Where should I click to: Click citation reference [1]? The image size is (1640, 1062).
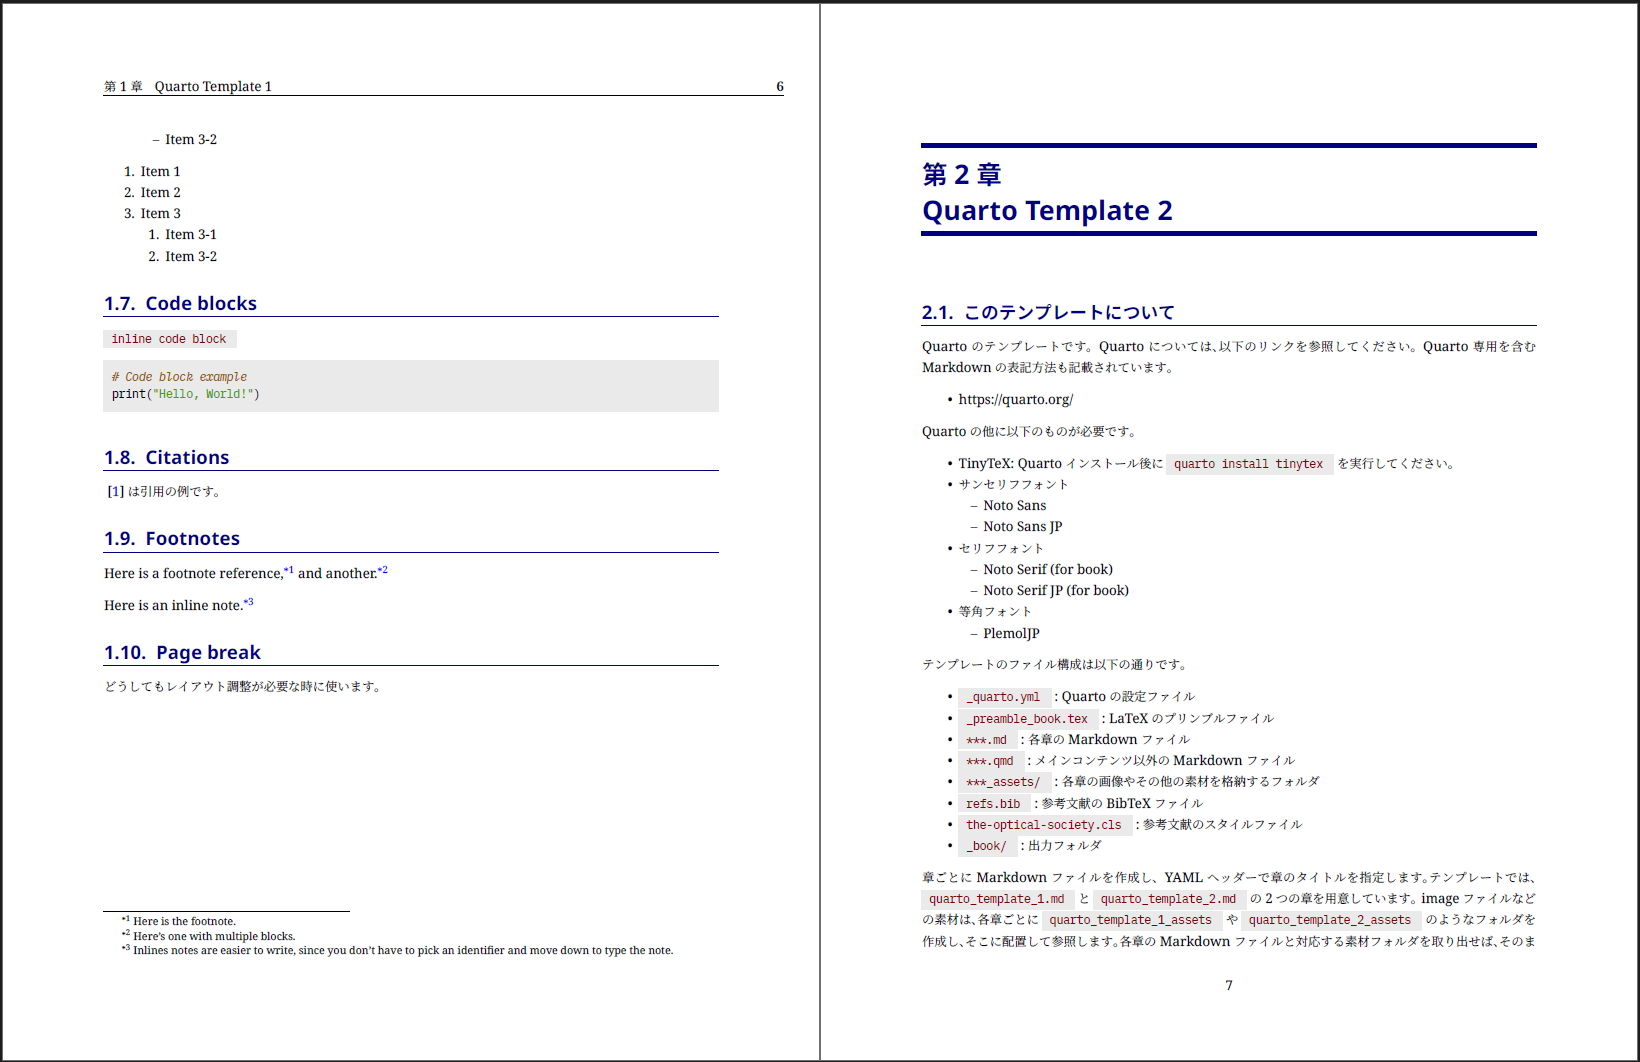point(116,491)
